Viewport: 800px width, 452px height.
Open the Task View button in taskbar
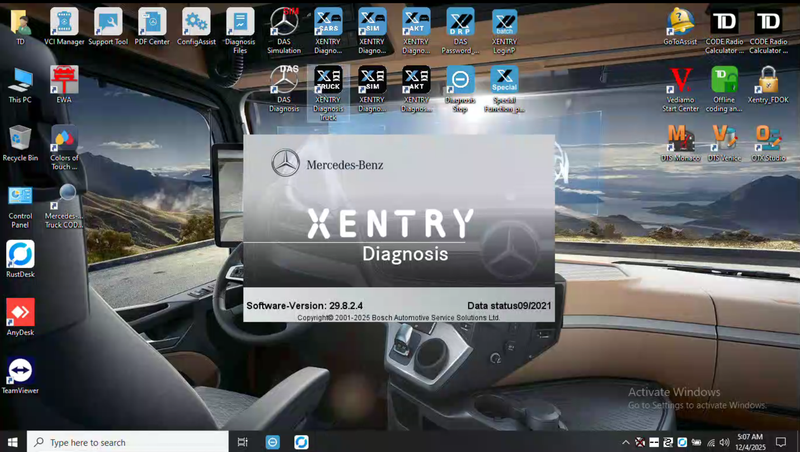pyautogui.click(x=243, y=442)
